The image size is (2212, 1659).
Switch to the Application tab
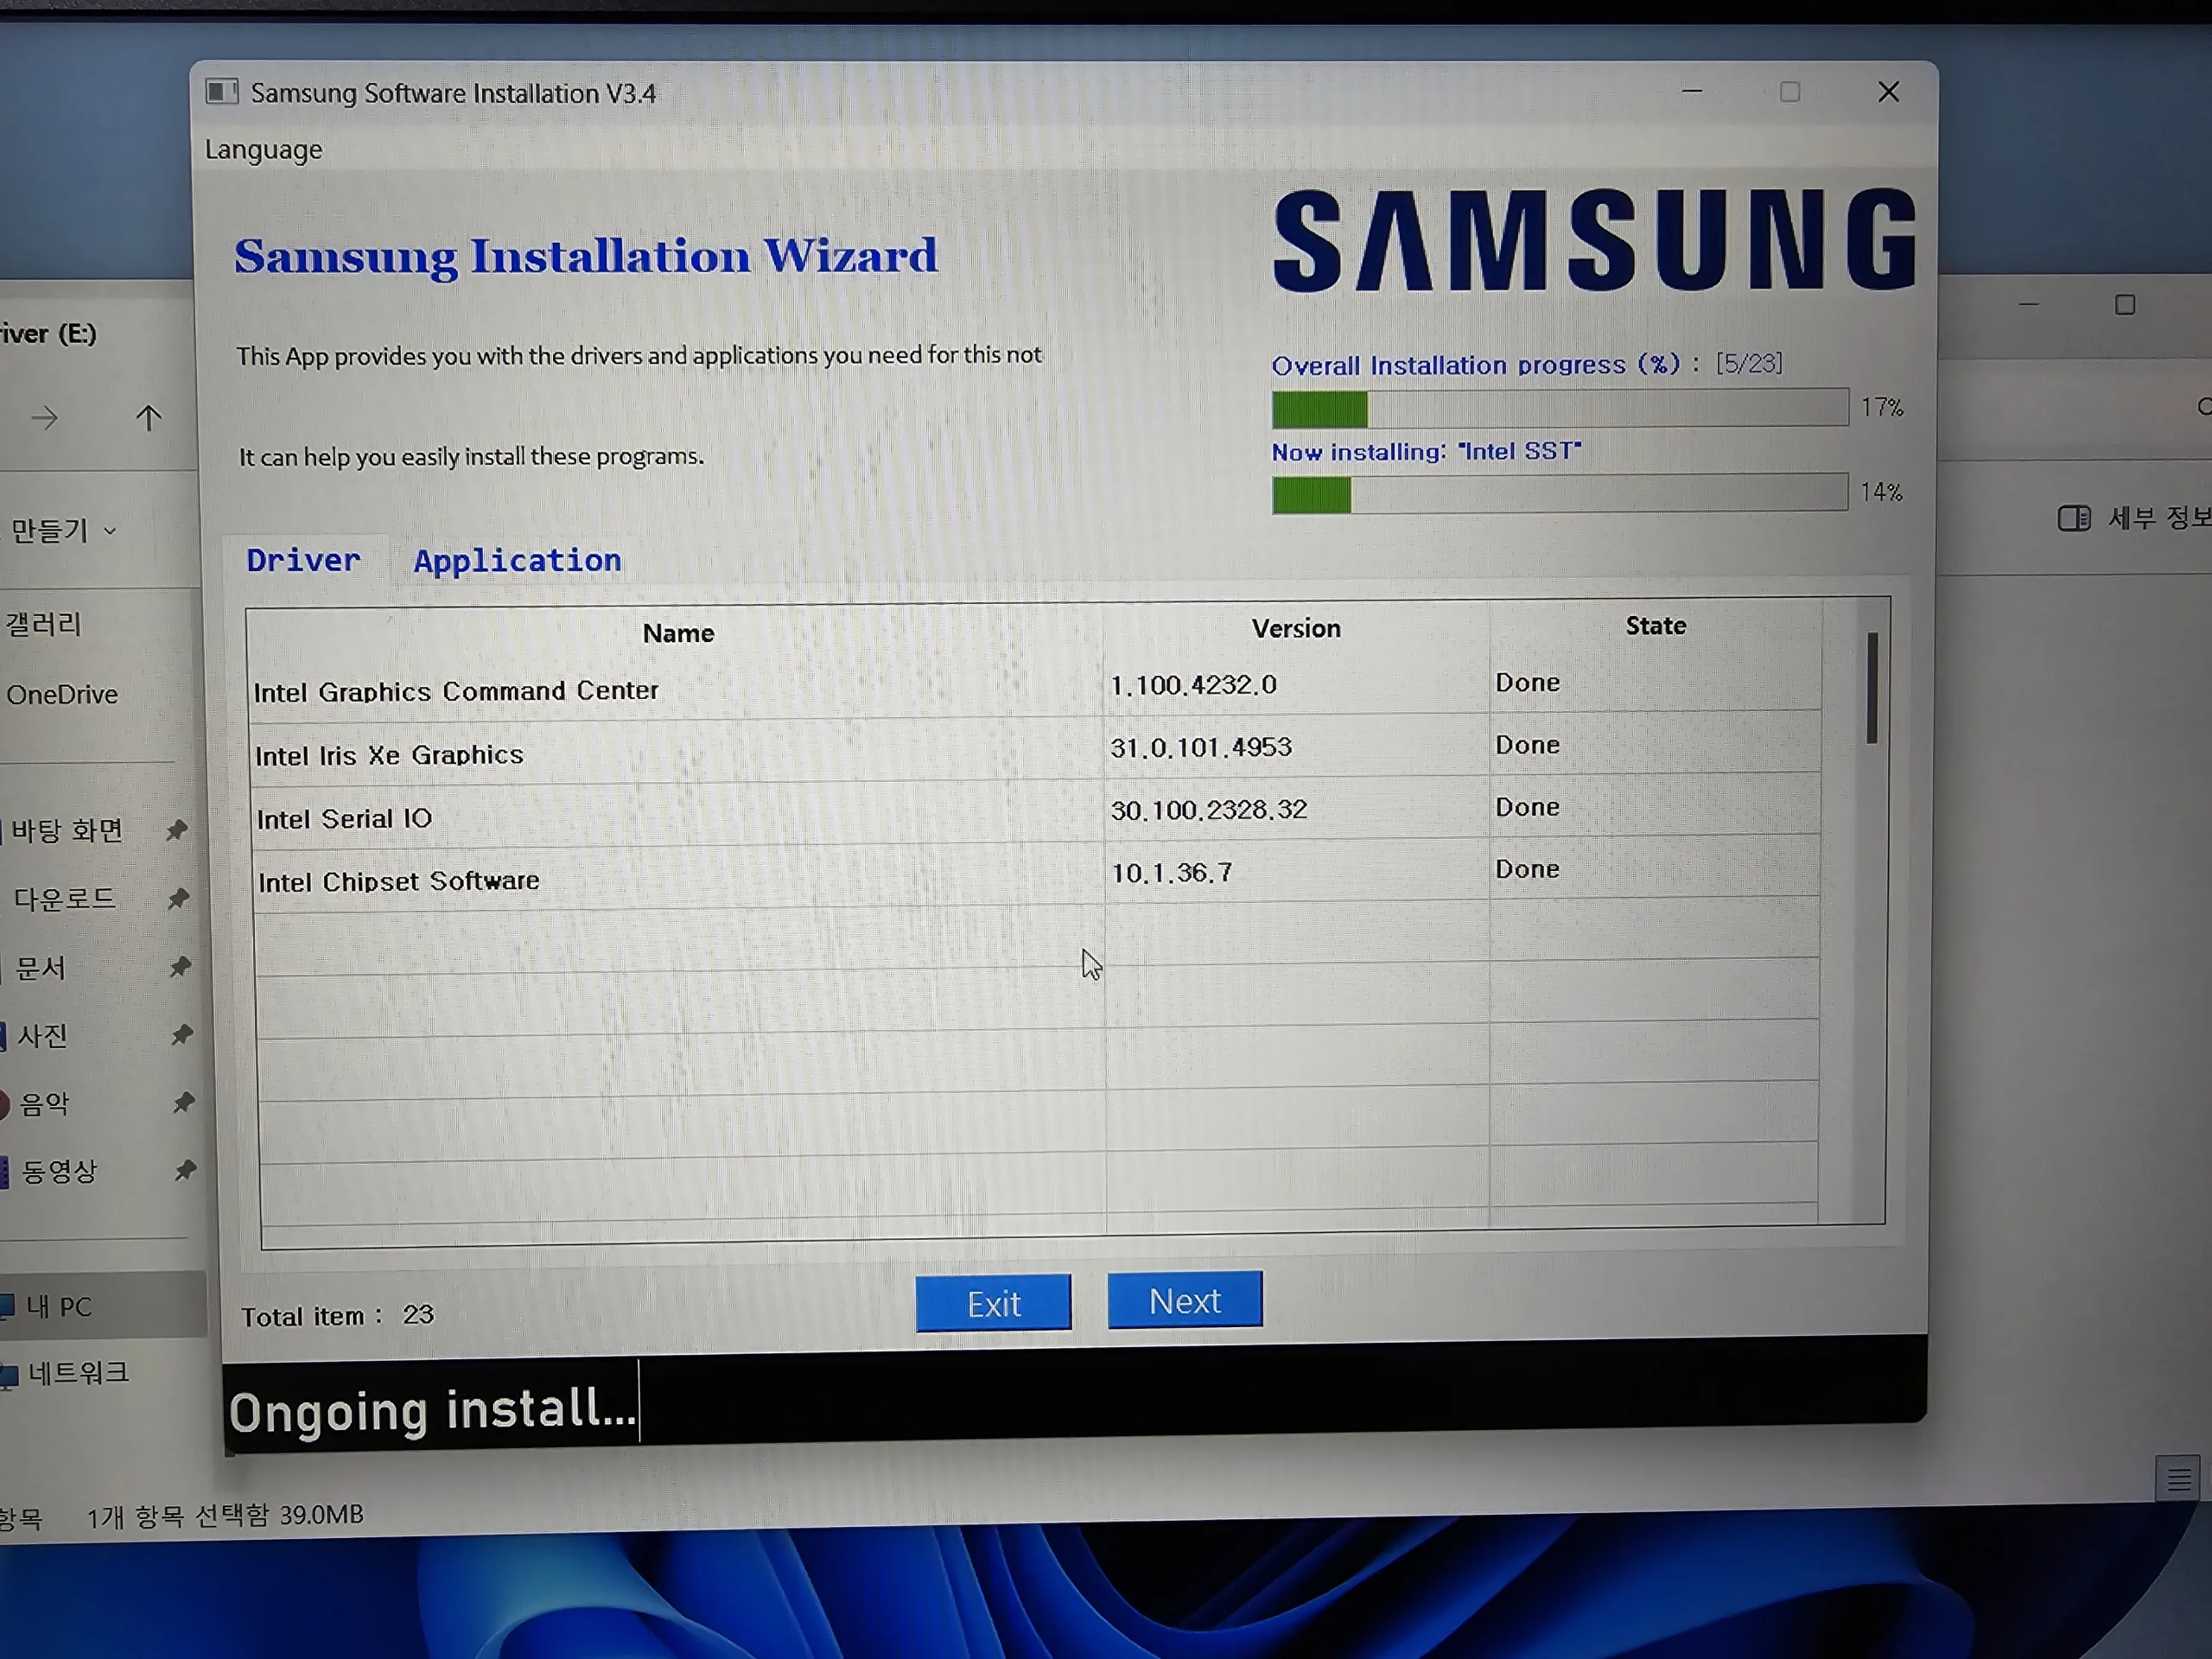[517, 561]
